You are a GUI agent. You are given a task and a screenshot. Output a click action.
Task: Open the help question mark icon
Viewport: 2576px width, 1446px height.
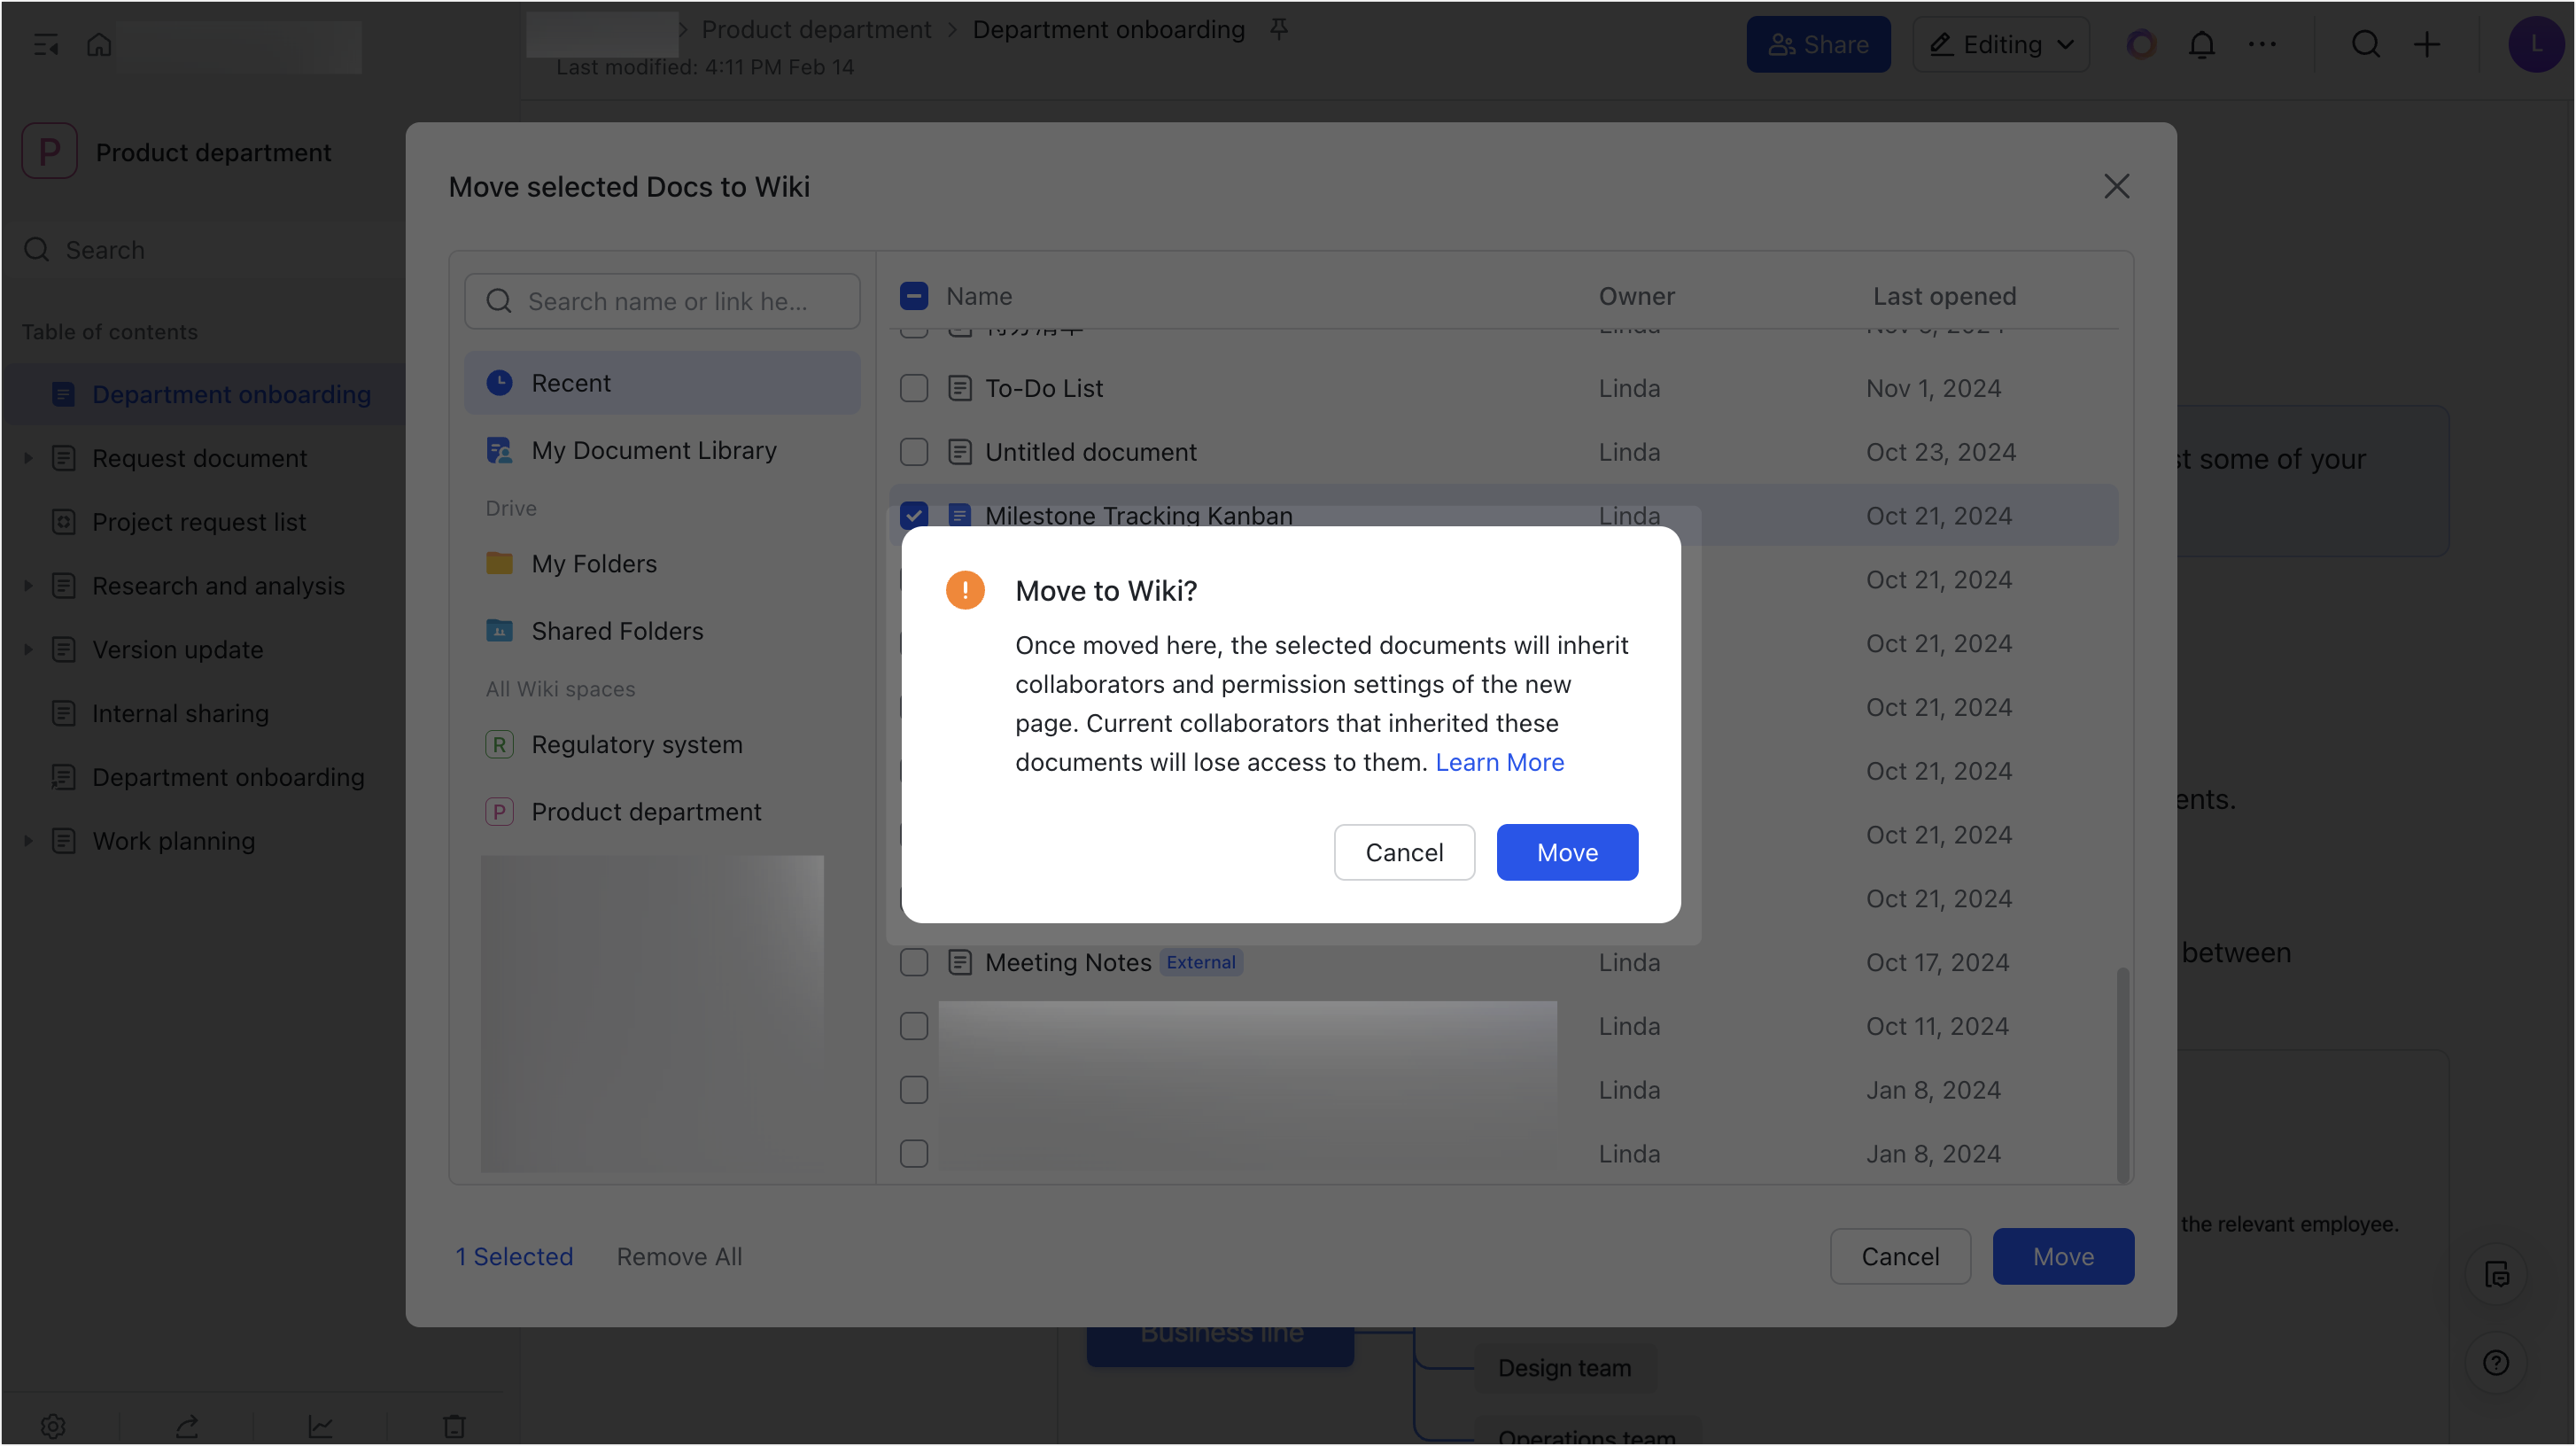coord(2495,1362)
